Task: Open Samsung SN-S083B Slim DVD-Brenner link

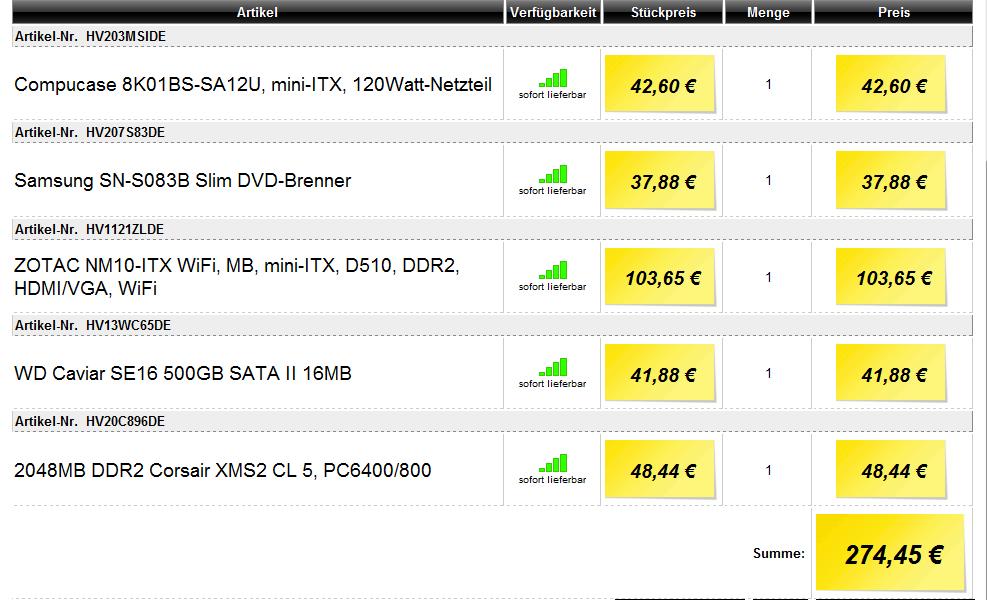Action: 183,181
